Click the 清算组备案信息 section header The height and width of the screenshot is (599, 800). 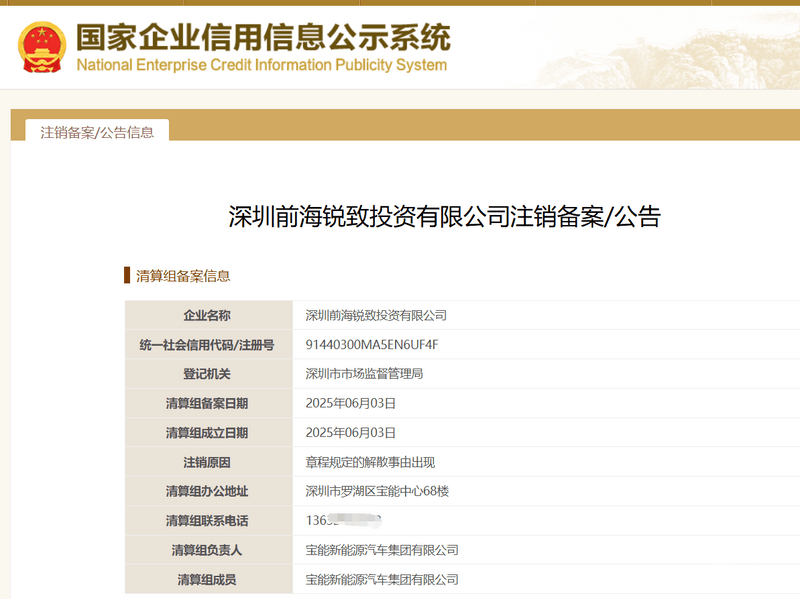[x=183, y=276]
